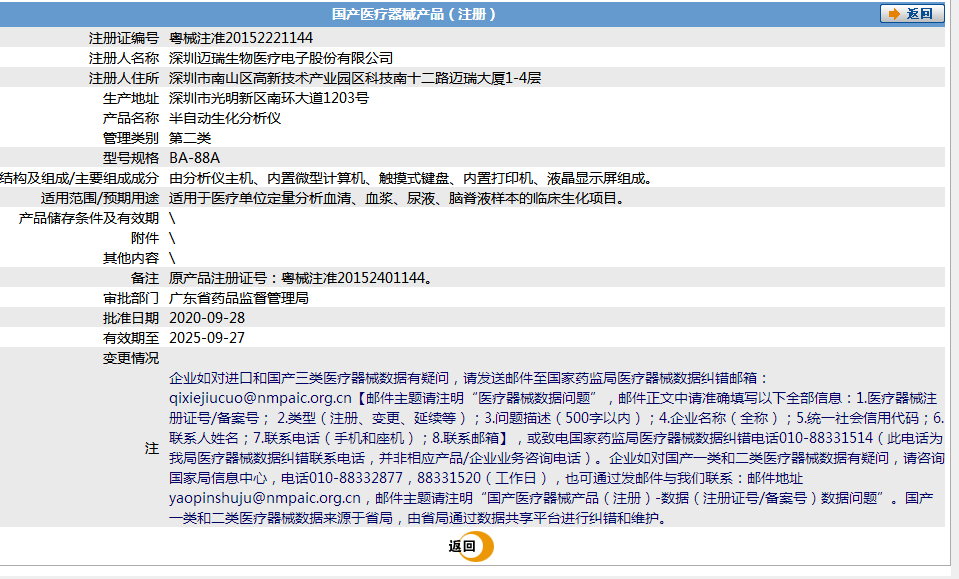Click the label 批准日期
This screenshot has width=959, height=579.
click(x=131, y=318)
